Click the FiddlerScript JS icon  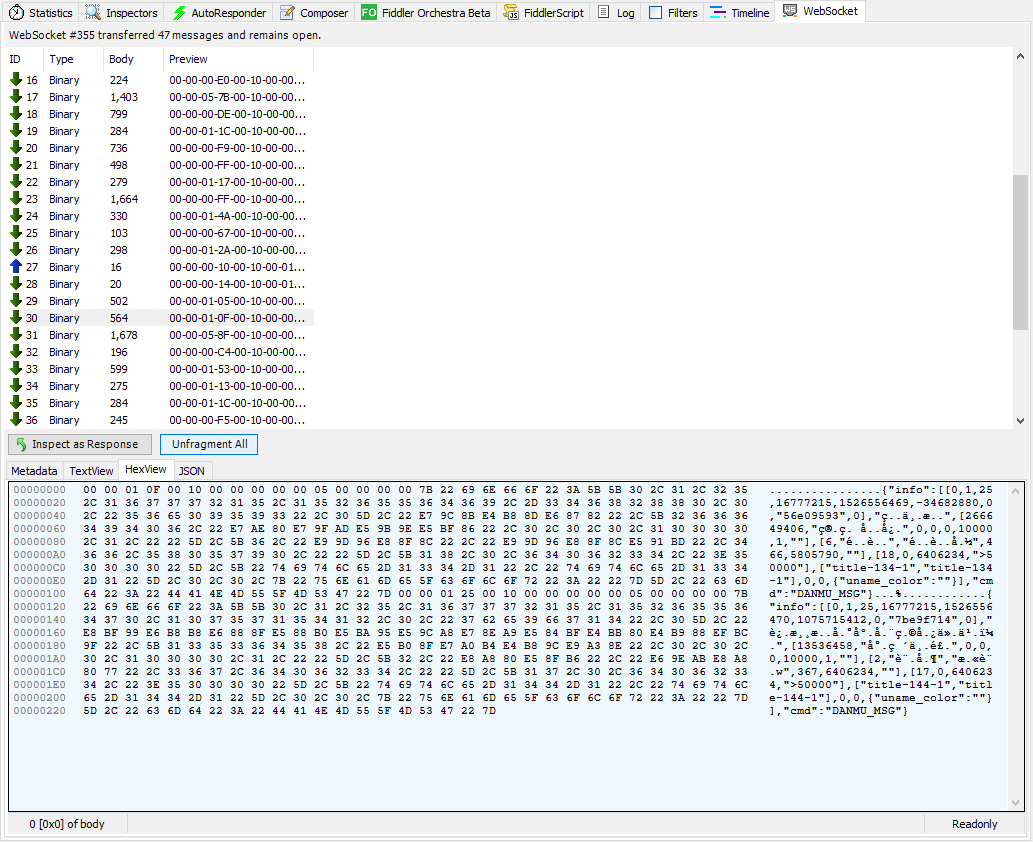(512, 13)
